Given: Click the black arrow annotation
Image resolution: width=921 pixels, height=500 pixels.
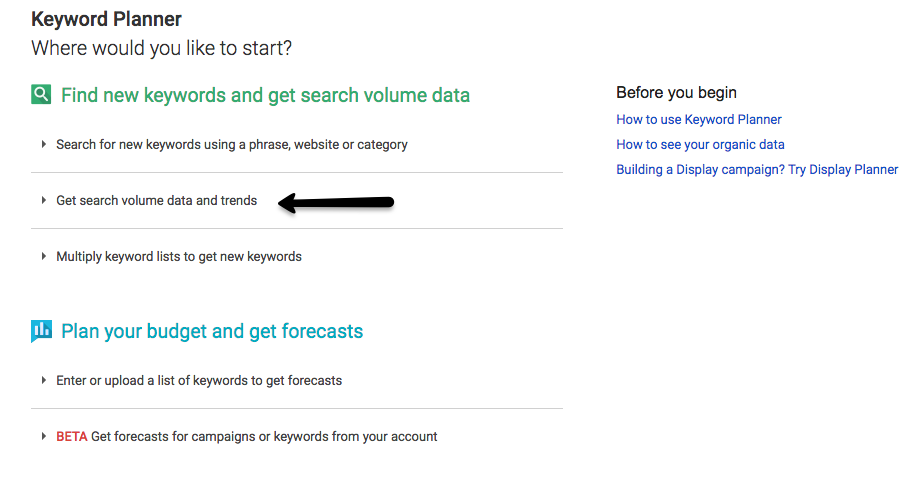Looking at the screenshot, I should pyautogui.click(x=335, y=203).
